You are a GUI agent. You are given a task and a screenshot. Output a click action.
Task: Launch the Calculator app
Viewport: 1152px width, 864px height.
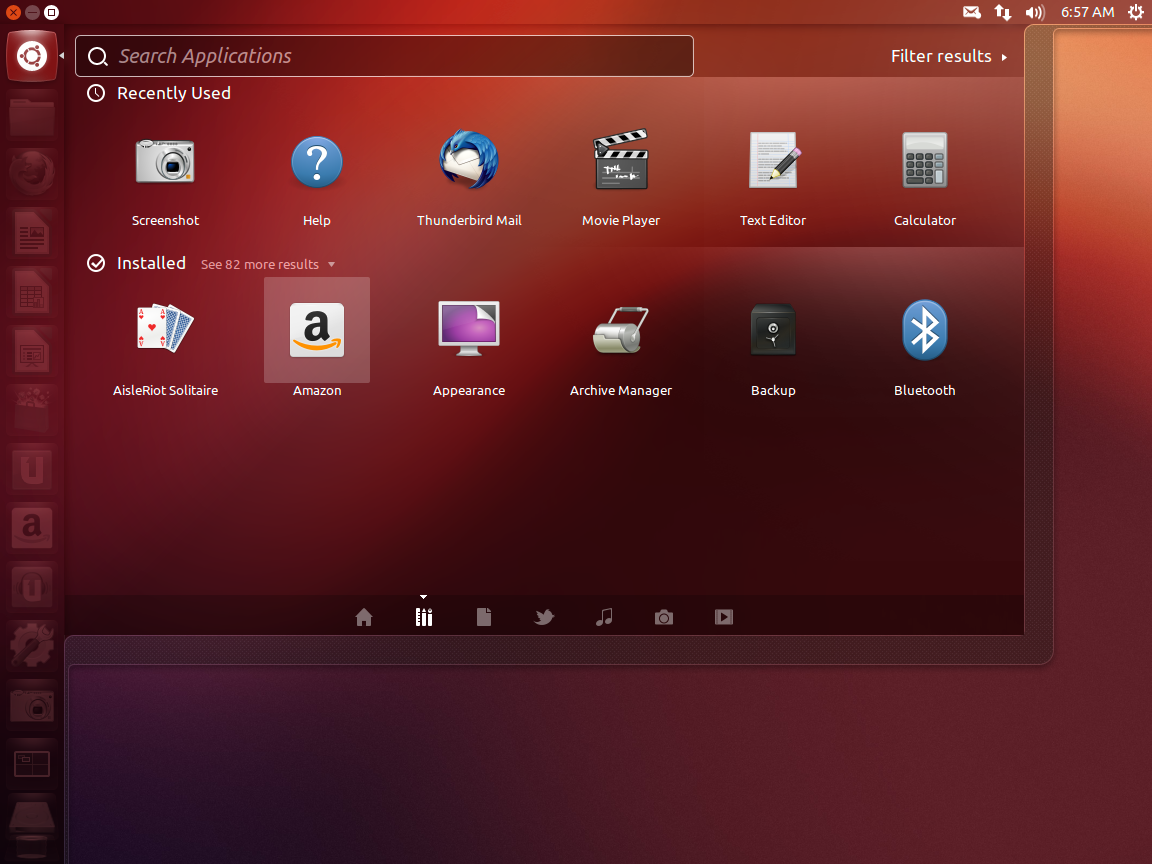924,161
